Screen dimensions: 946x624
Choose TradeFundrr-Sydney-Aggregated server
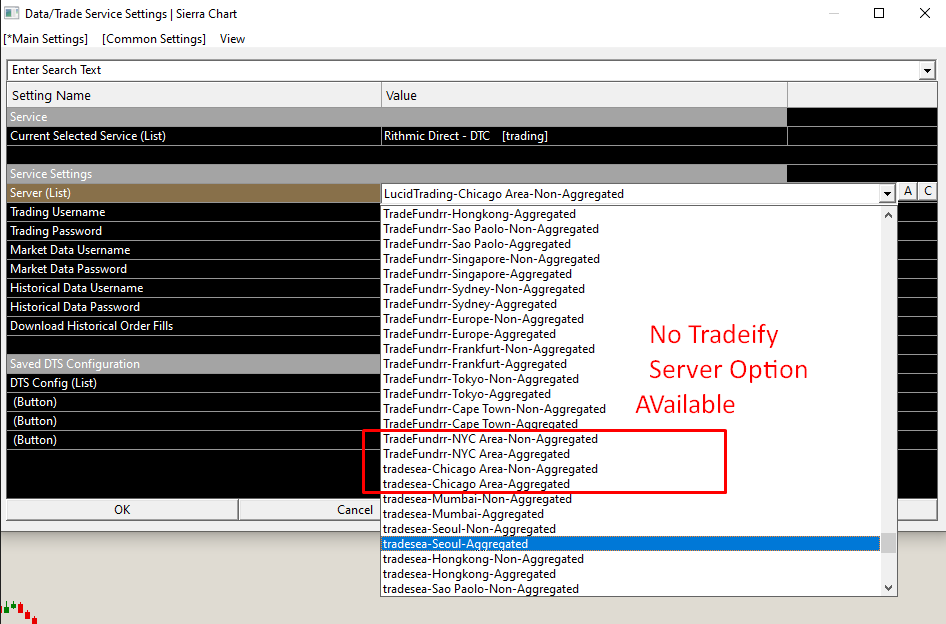631,304
